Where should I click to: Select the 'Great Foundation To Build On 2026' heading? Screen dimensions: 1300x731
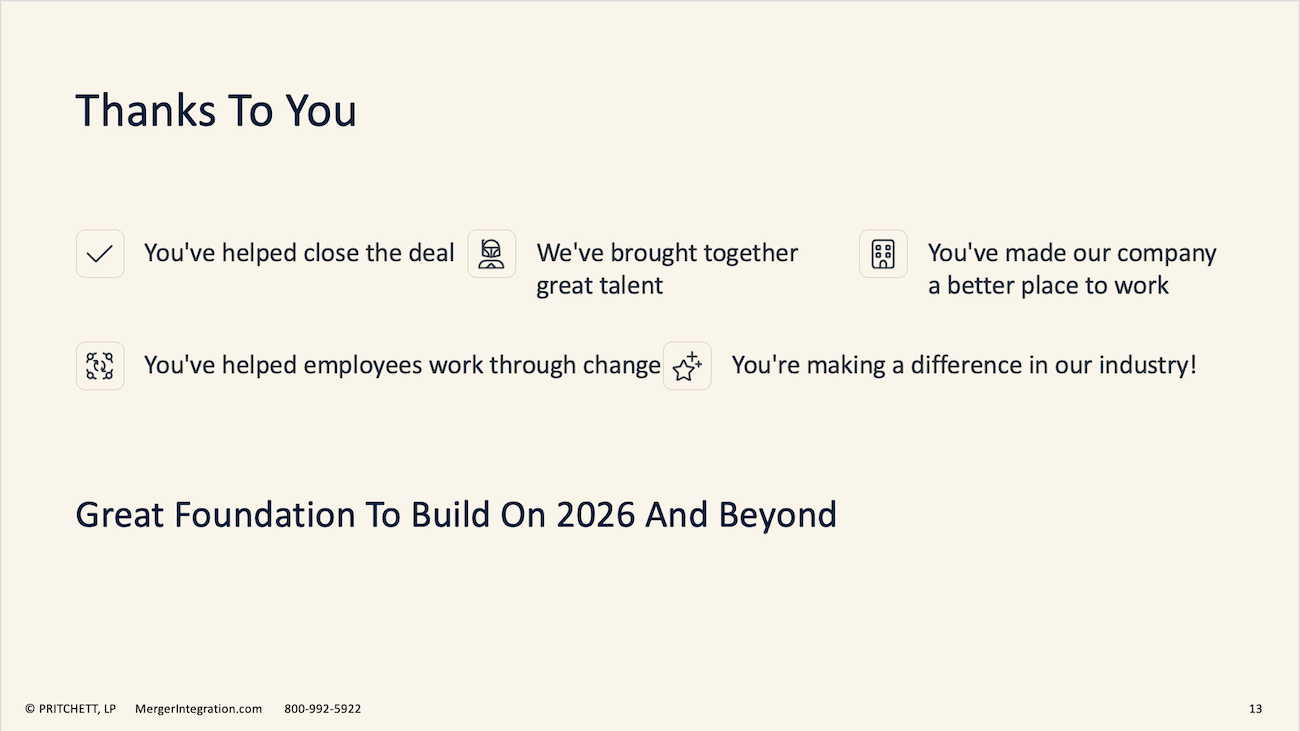(x=456, y=515)
